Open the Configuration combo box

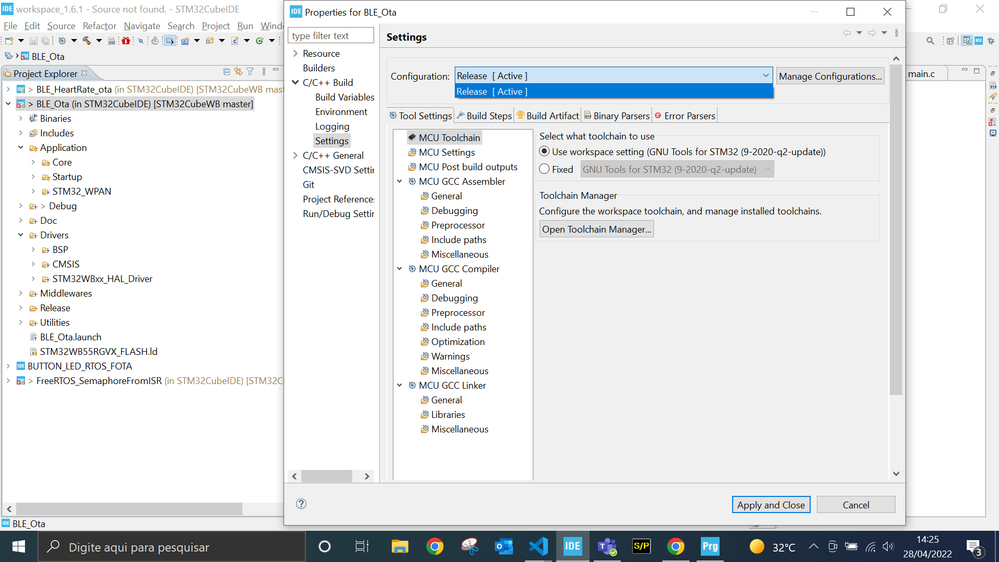(613, 76)
